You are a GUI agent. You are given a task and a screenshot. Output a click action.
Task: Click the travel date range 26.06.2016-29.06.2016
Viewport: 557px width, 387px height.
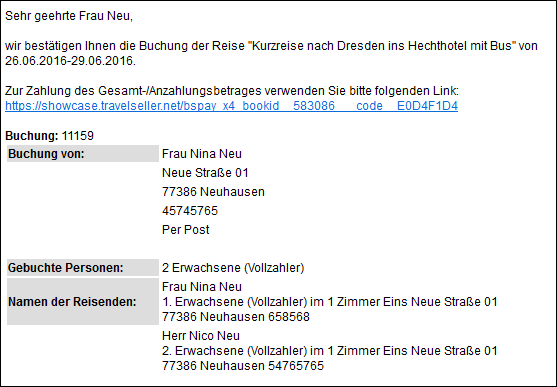coord(70,61)
